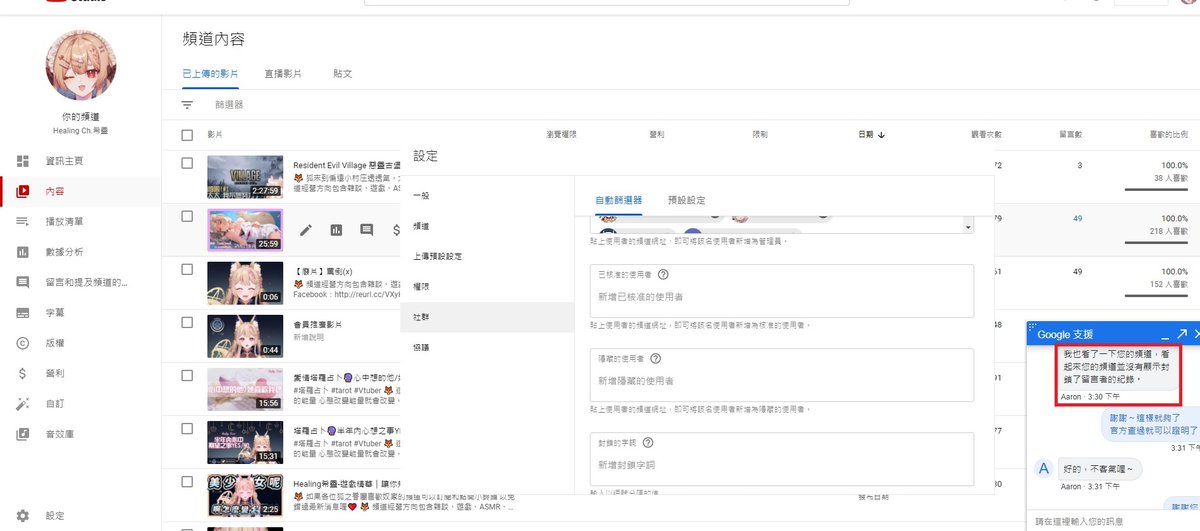The width and height of the screenshot is (1200, 531).
Task: Open the 字幕 subtitles icon
Action: (22, 313)
